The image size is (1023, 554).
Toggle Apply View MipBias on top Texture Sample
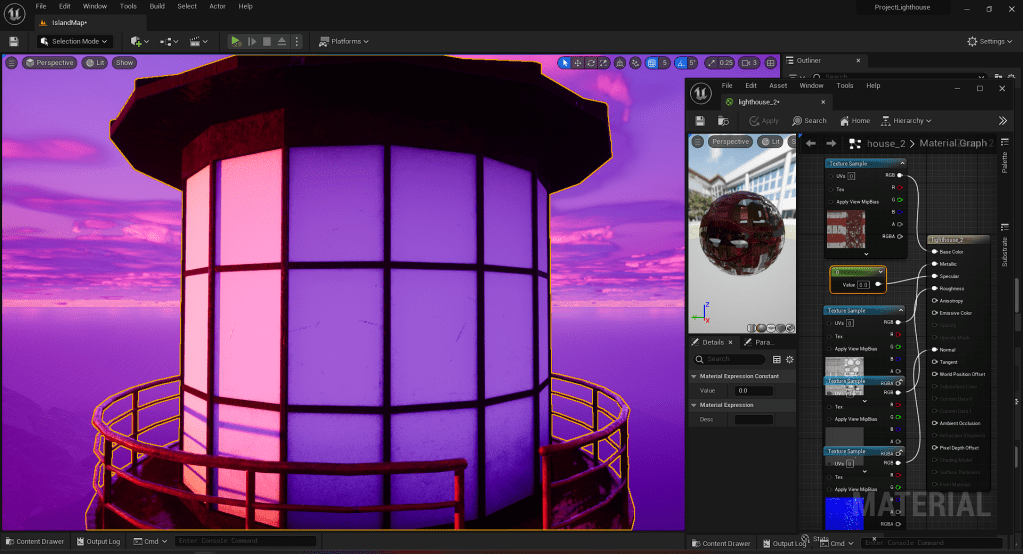pos(829,202)
